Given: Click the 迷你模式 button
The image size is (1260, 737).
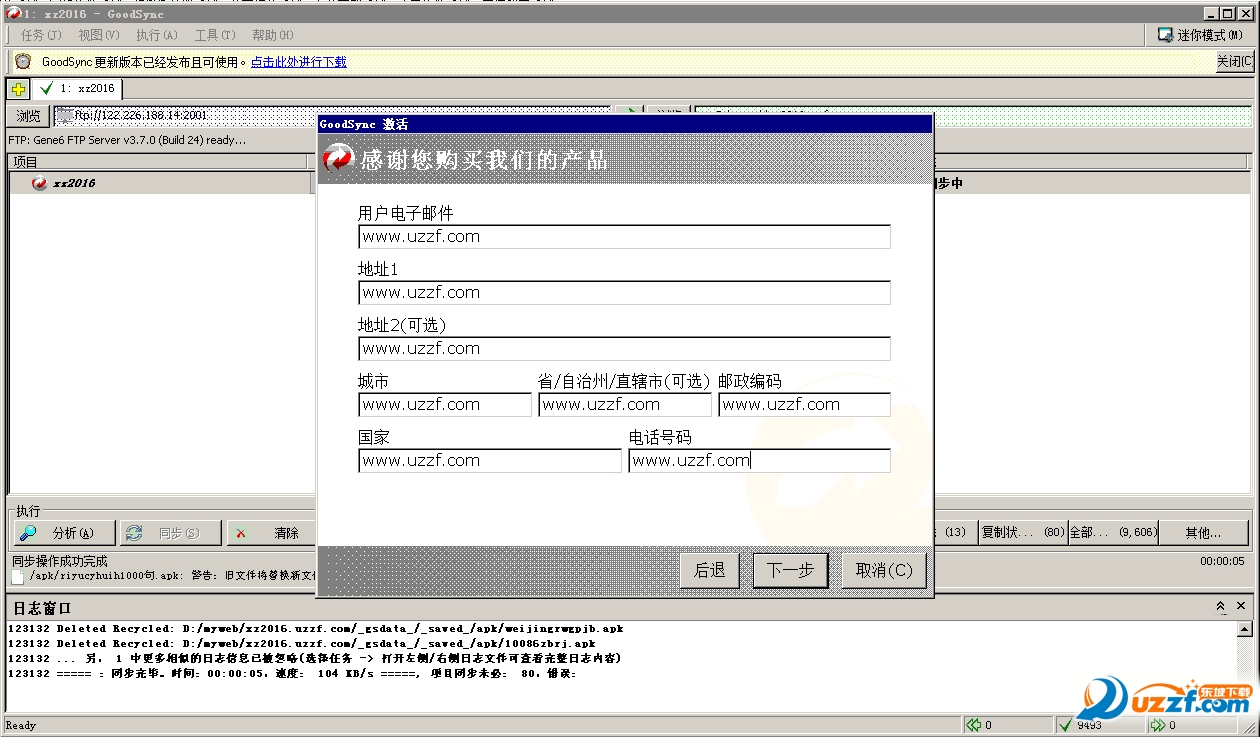Looking at the screenshot, I should click(x=1200, y=35).
